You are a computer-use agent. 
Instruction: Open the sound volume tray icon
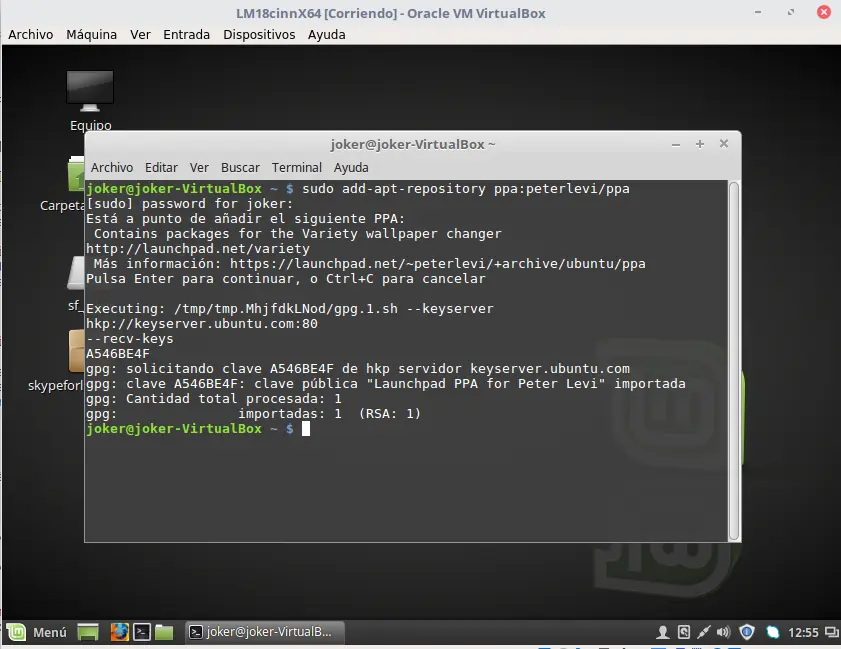point(724,632)
